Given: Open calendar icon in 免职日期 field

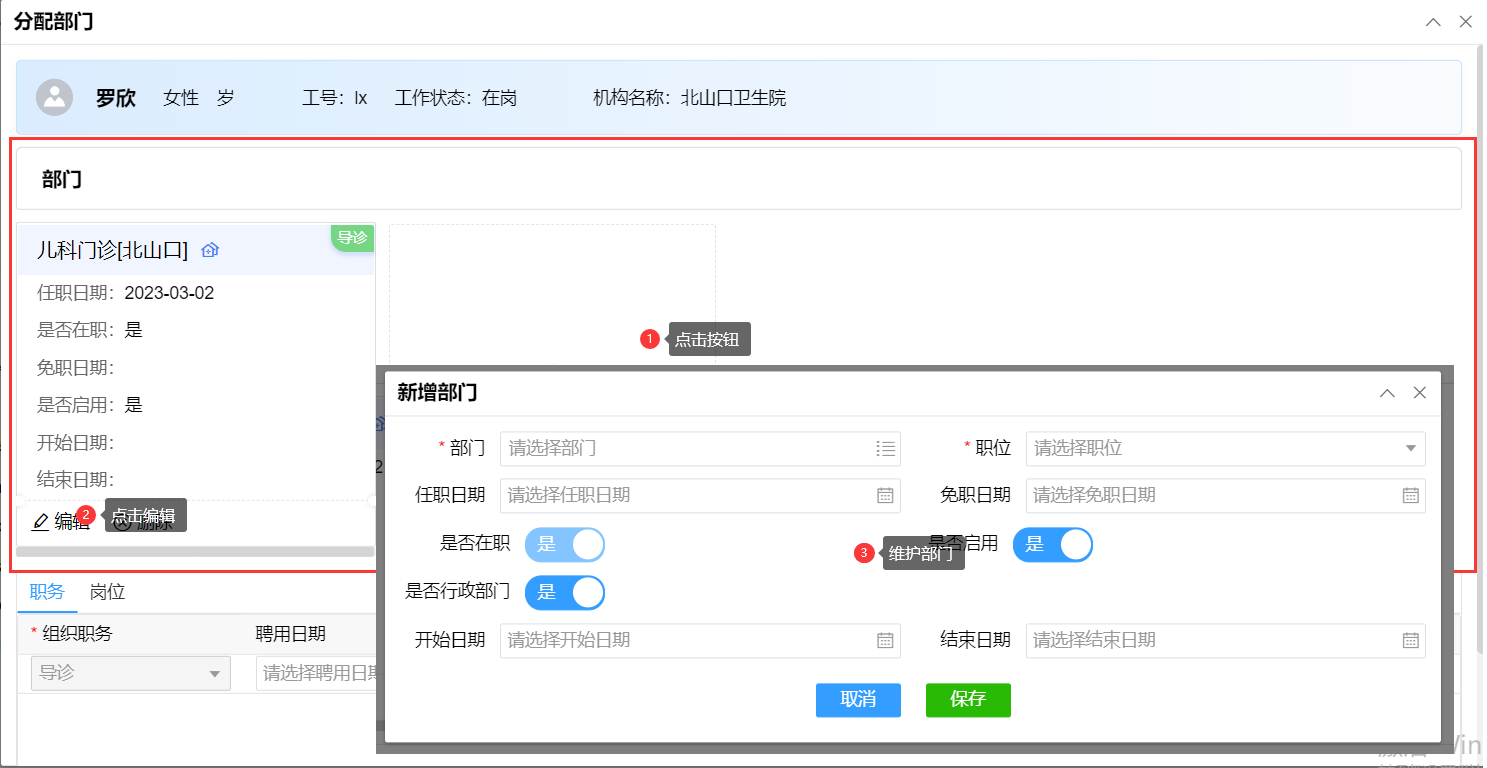Looking at the screenshot, I should (x=1410, y=495).
